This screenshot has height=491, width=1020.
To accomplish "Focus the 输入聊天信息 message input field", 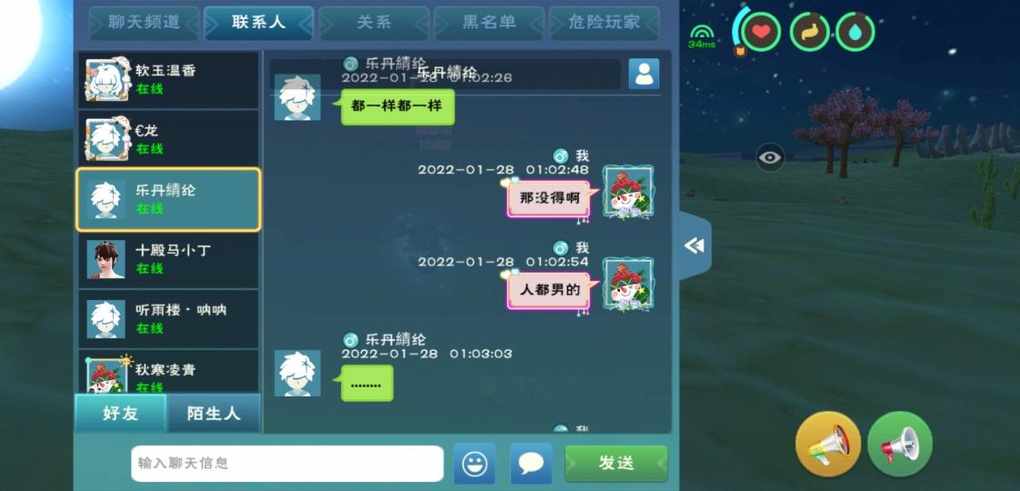I will pos(287,464).
